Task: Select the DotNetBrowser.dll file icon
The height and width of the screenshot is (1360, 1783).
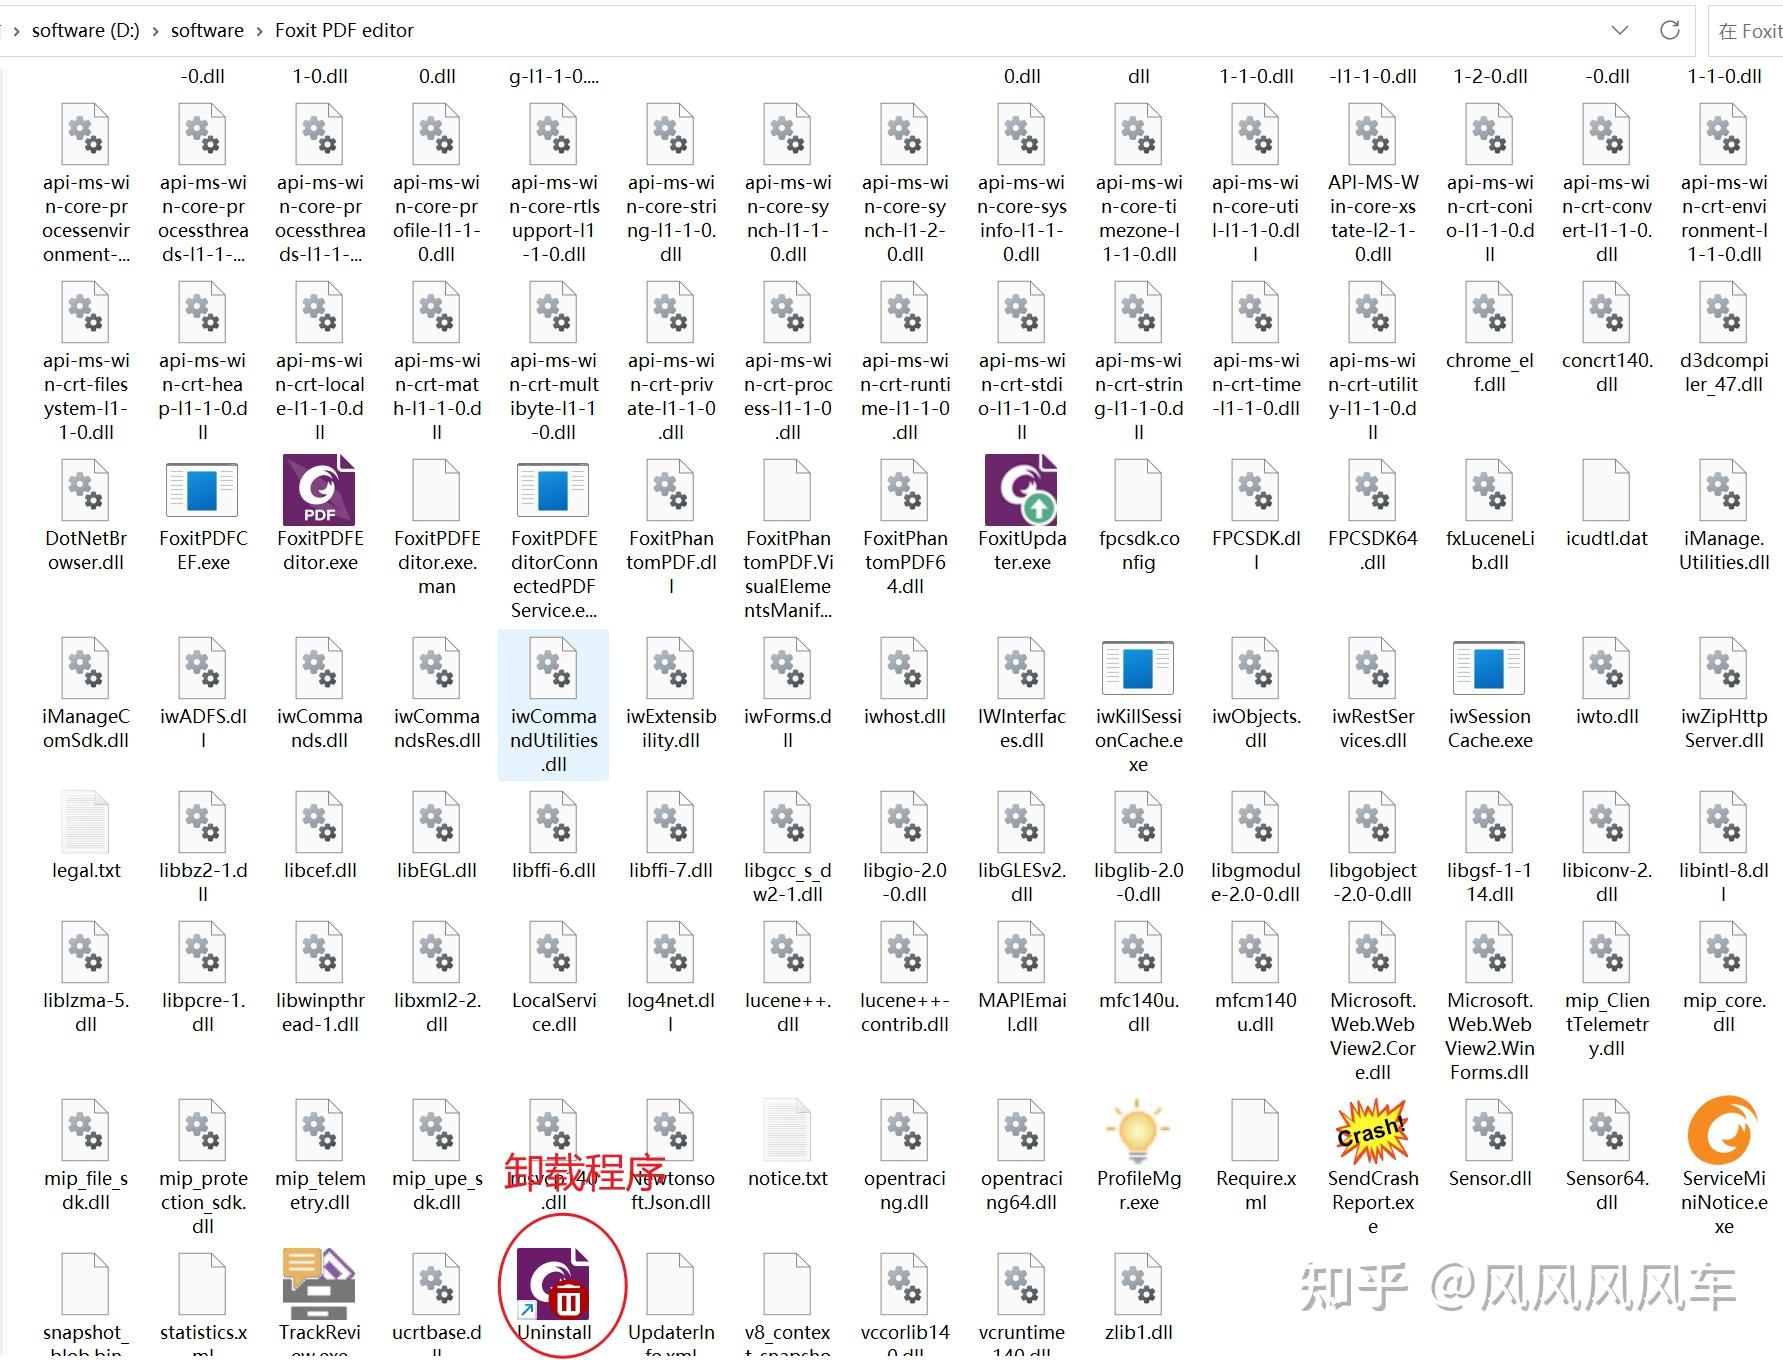Action: (86, 490)
